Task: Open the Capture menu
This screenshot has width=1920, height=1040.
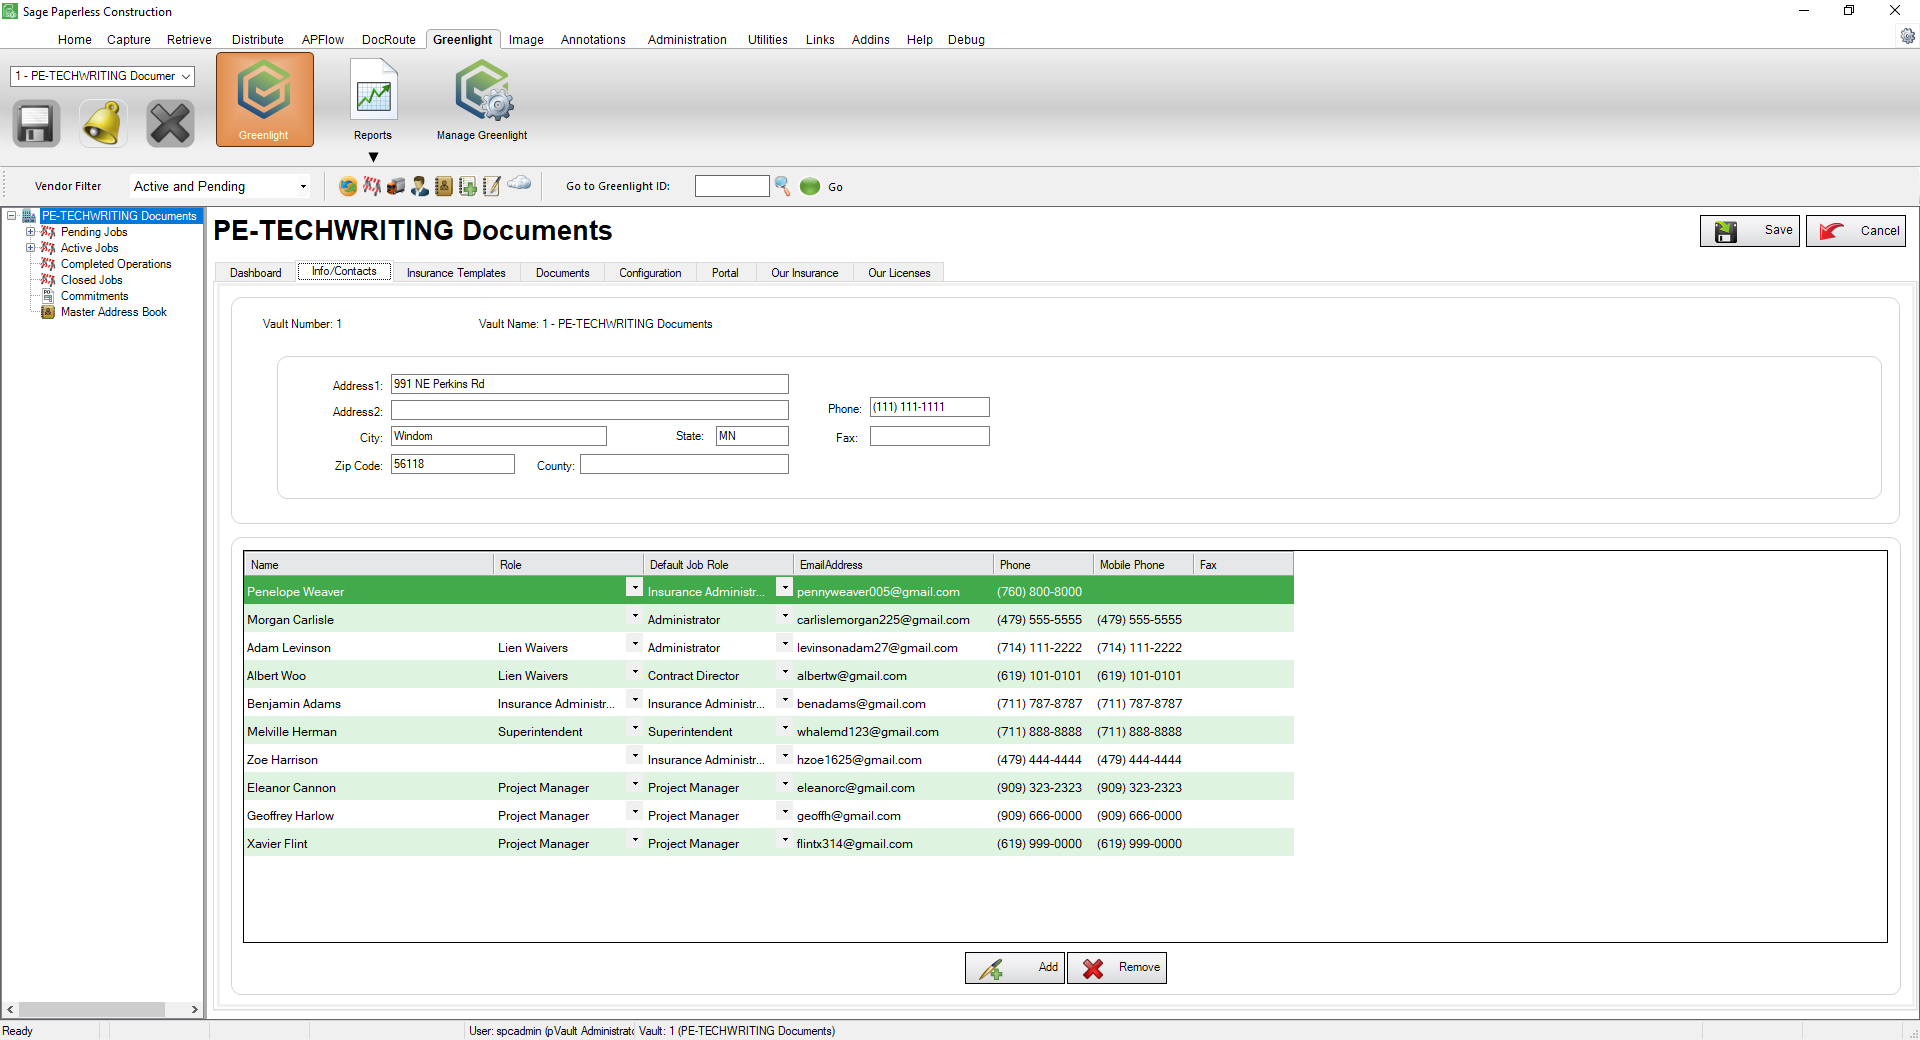Action: point(129,40)
